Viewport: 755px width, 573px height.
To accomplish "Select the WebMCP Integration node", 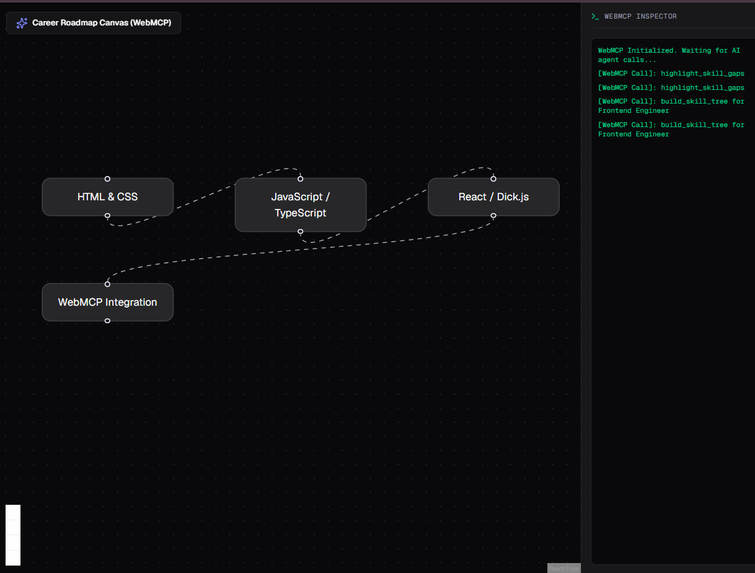I will tap(107, 302).
